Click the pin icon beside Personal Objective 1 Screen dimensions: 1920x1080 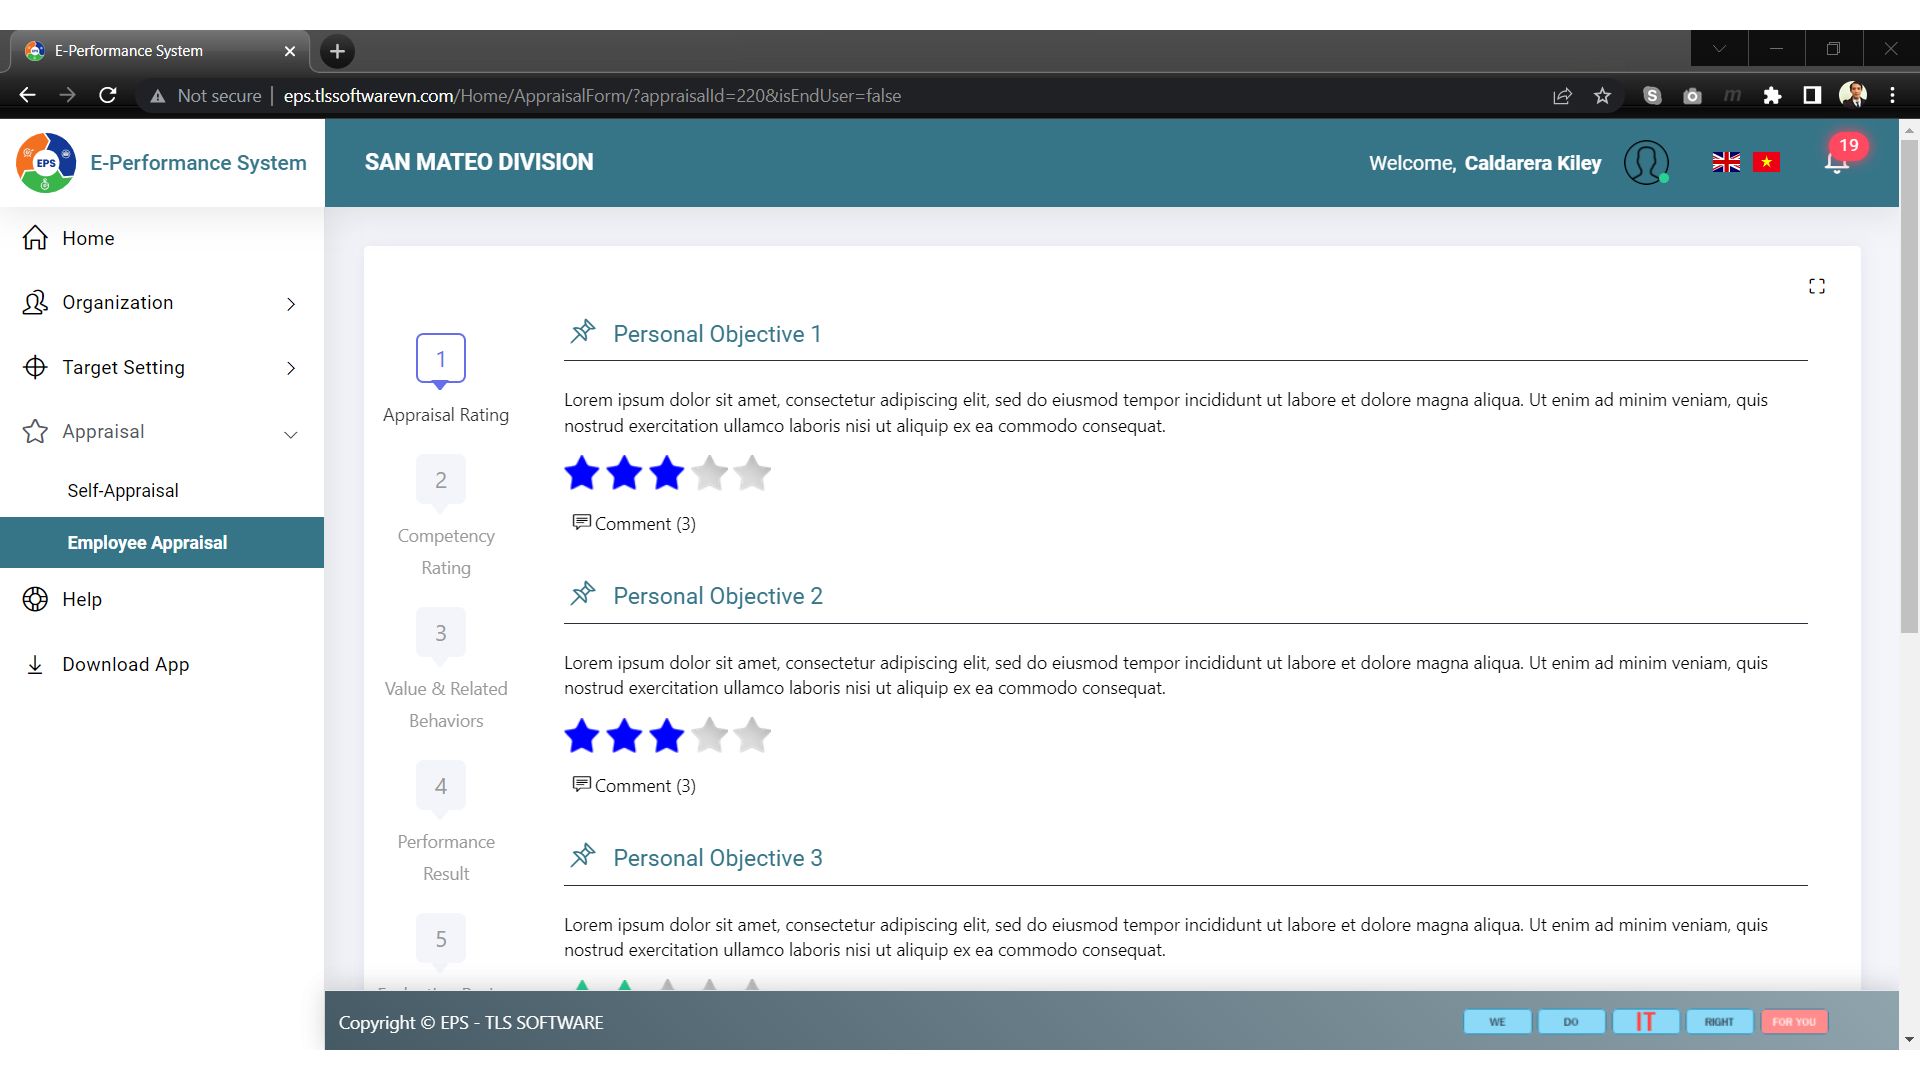tap(583, 332)
